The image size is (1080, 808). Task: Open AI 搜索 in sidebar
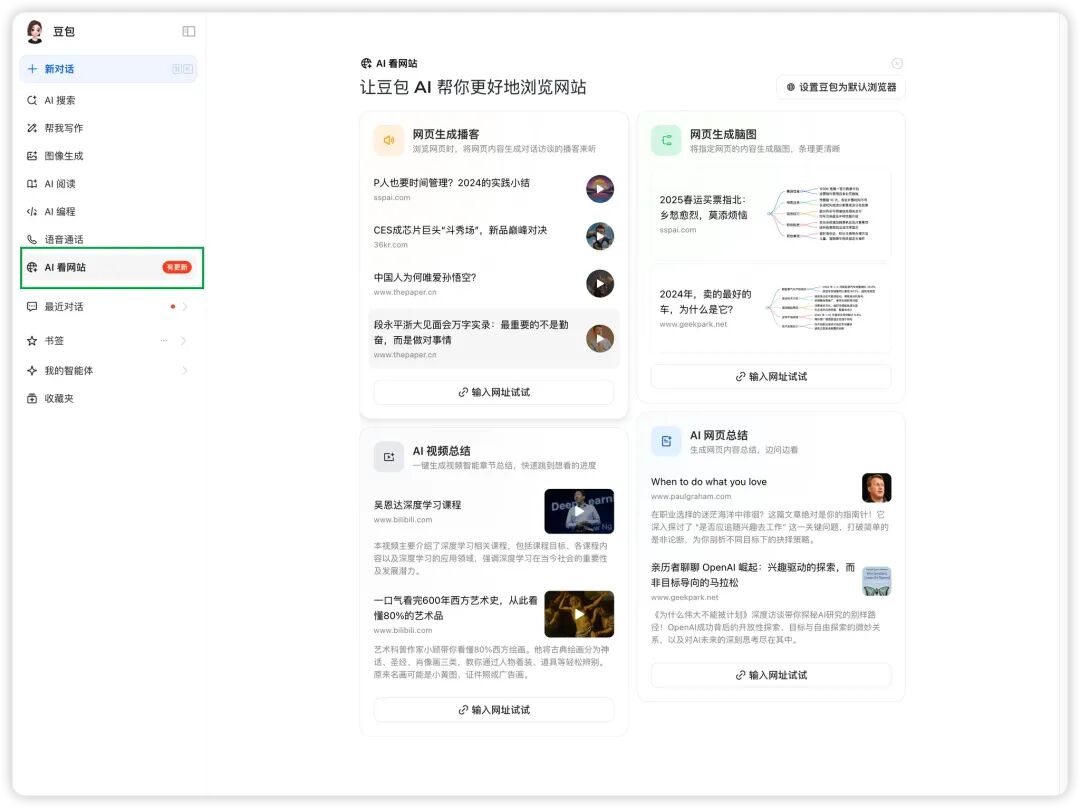tap(108, 100)
